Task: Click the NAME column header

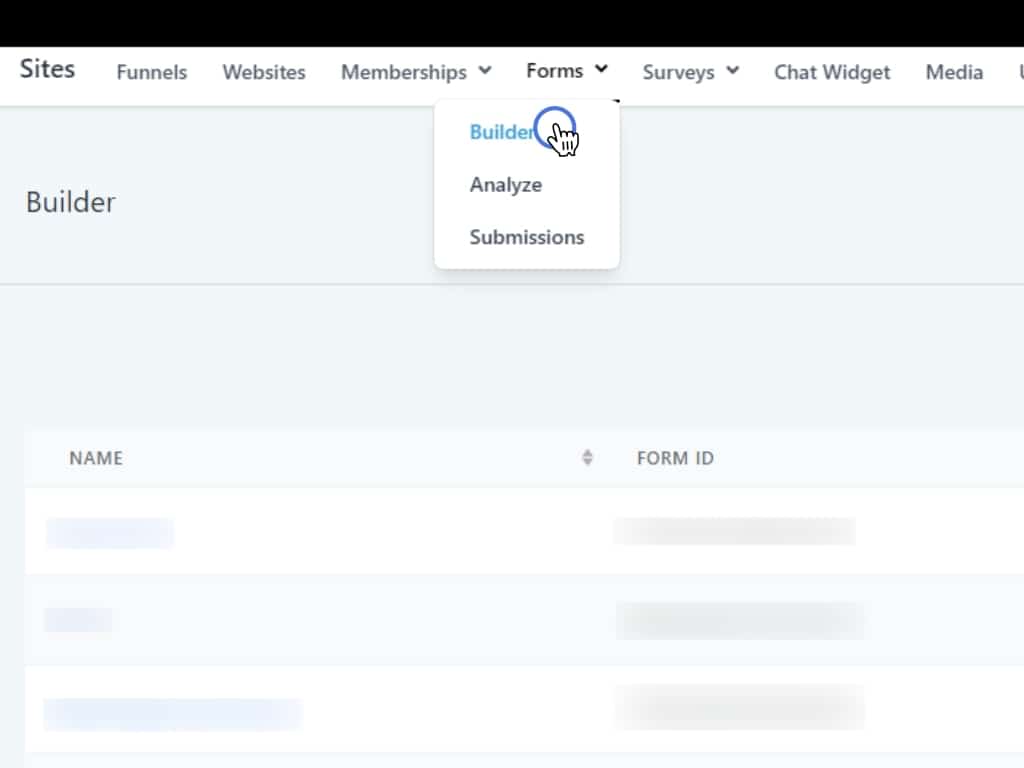Action: click(x=96, y=458)
